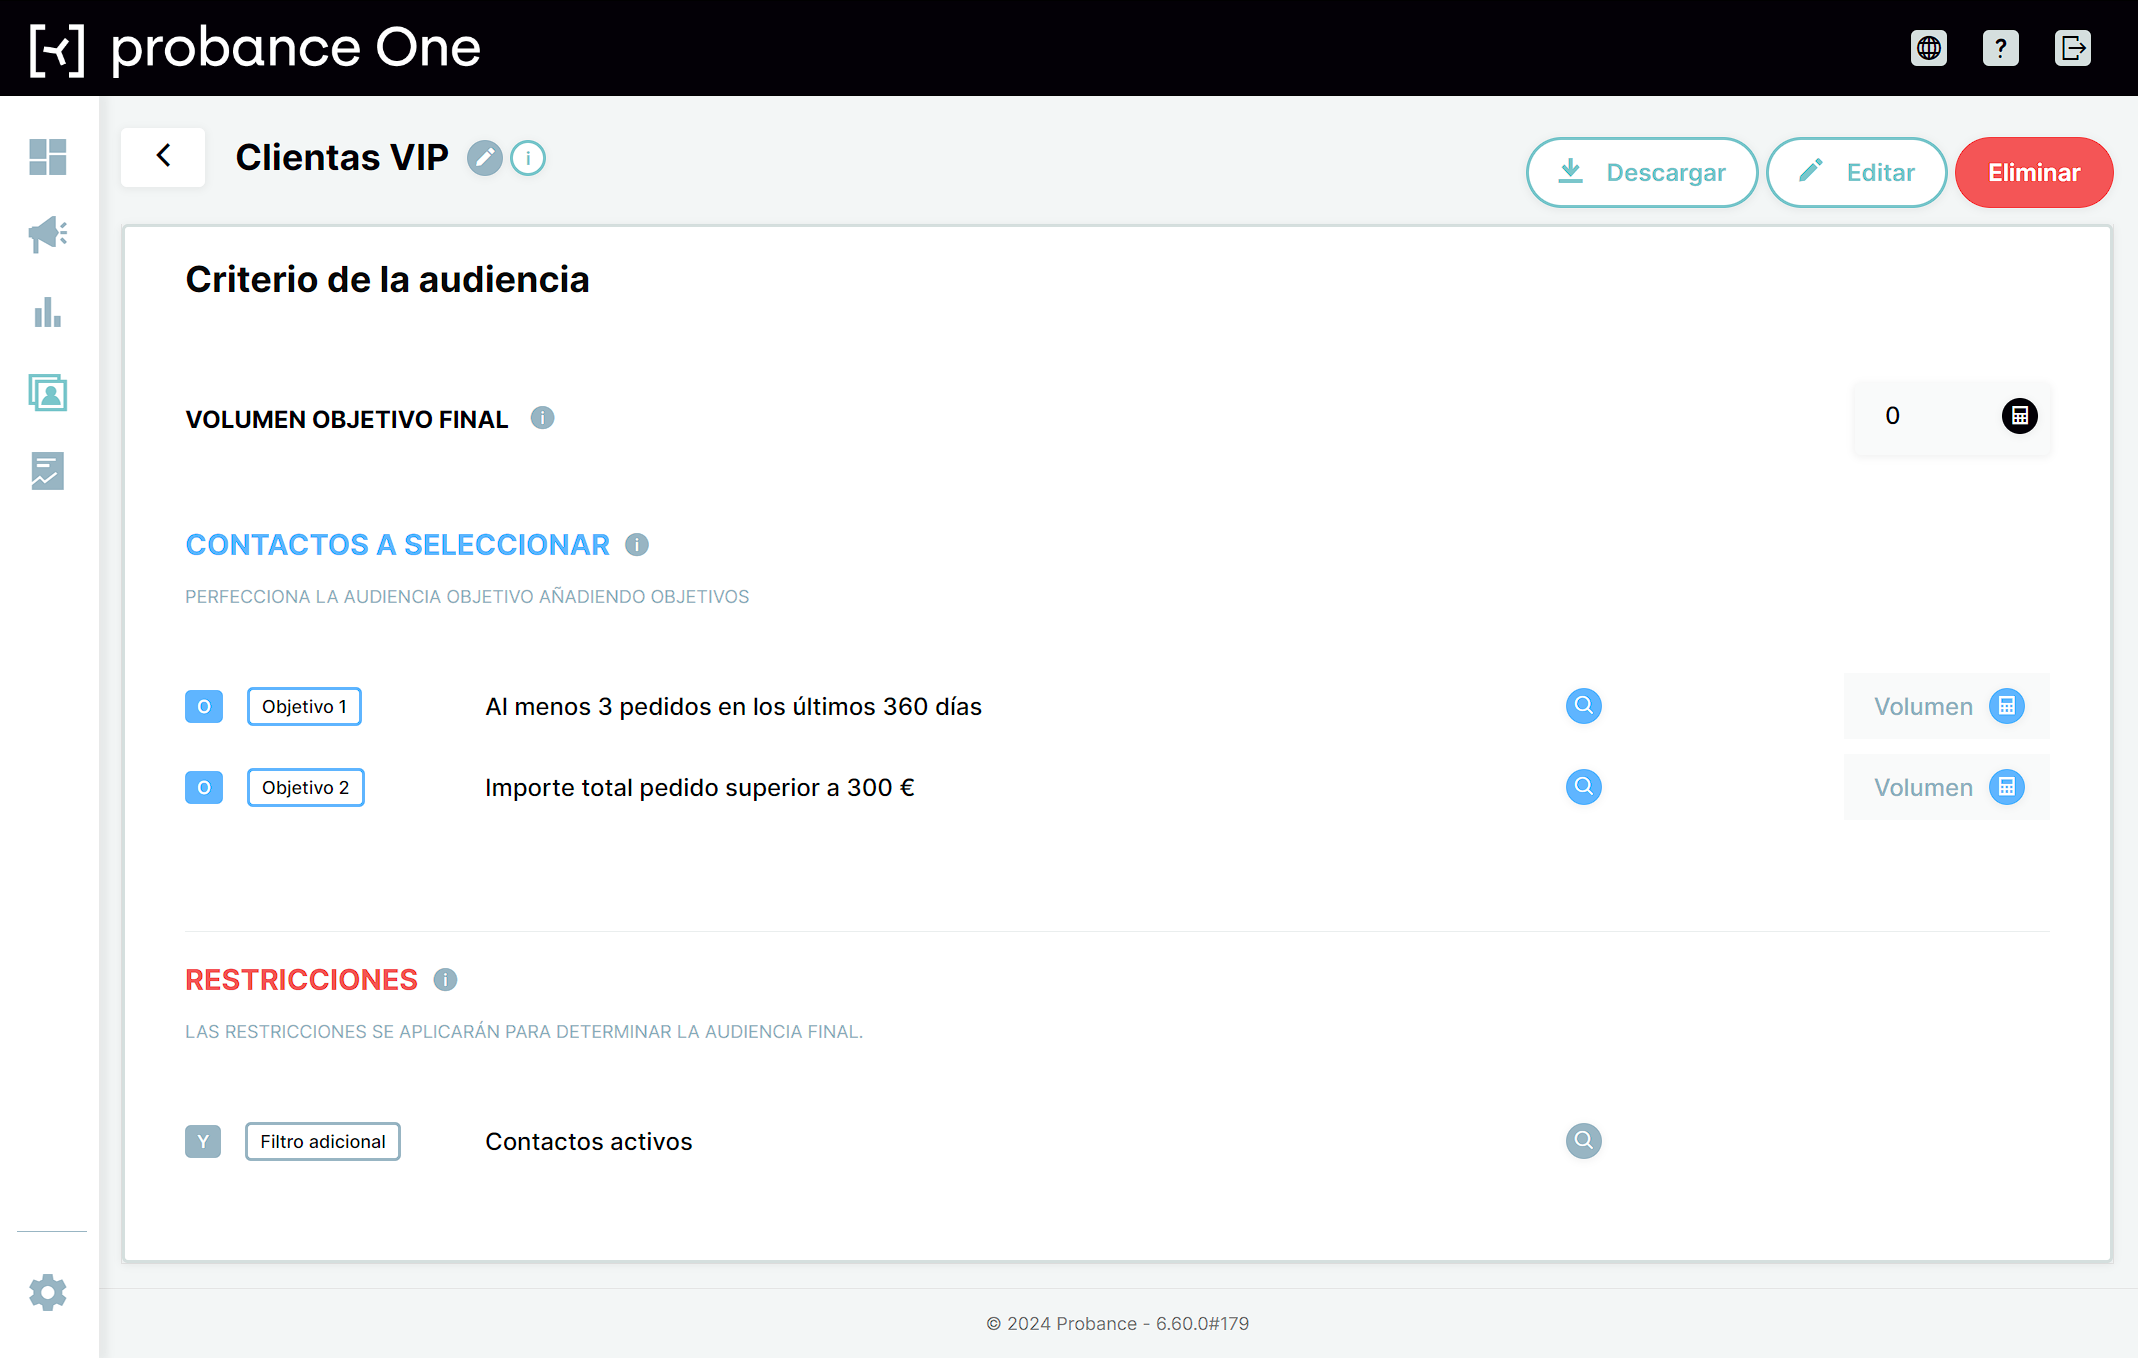Screen dimensions: 2138x1358
Task: Open the help question mark icon
Action: 2001,48
